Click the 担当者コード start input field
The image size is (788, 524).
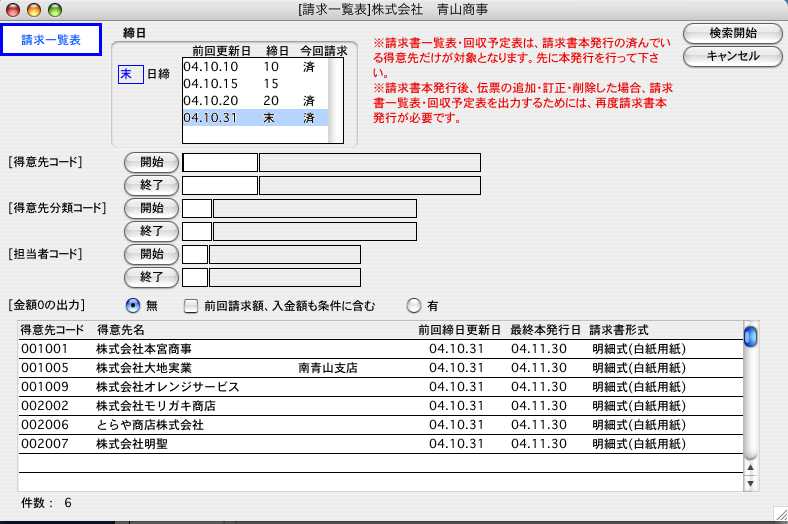[x=196, y=254]
